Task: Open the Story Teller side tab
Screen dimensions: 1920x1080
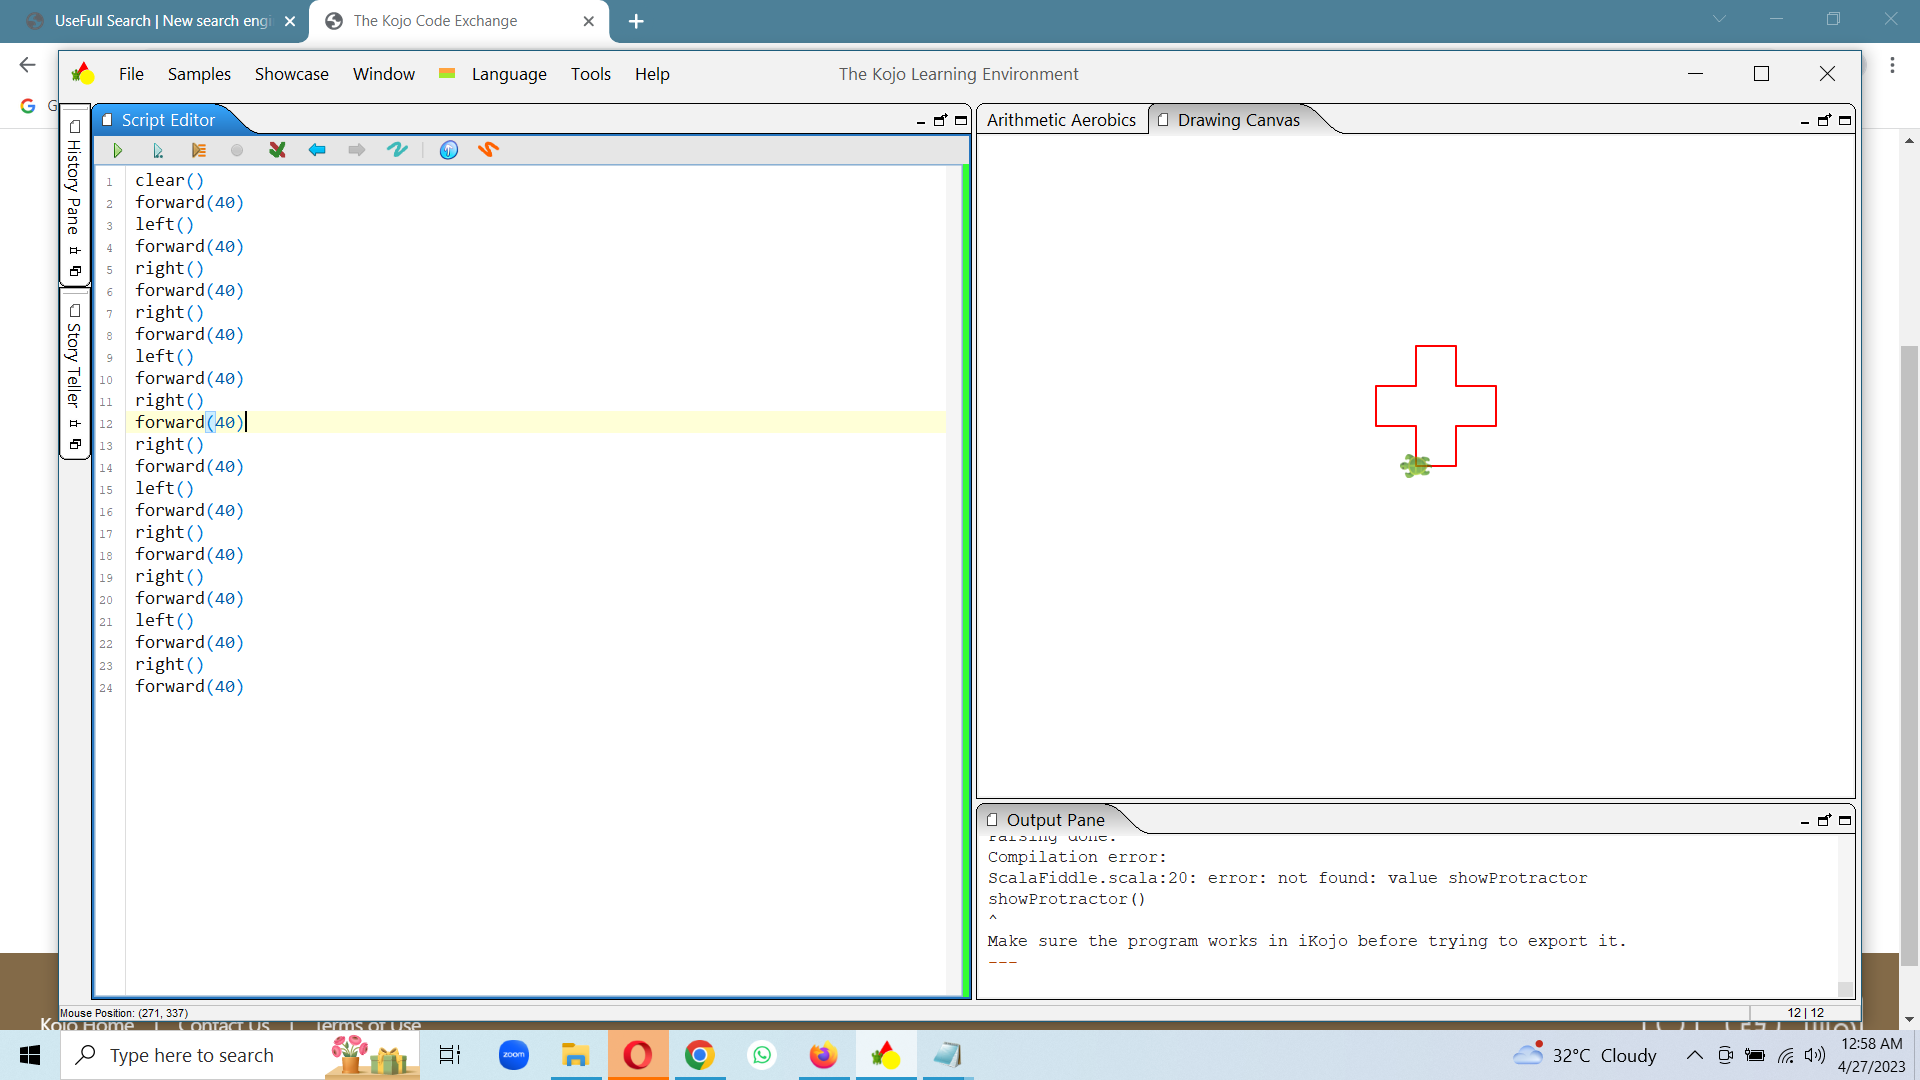Action: 74,364
